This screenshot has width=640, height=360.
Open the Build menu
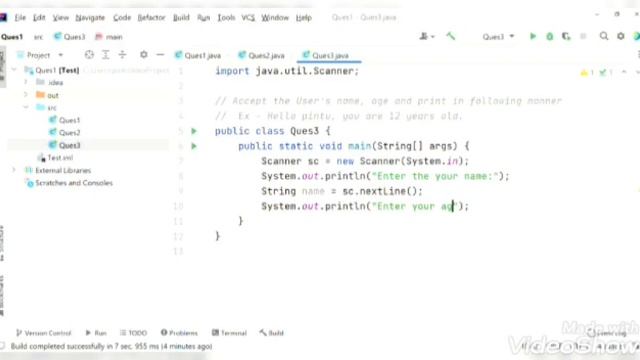coord(181,18)
